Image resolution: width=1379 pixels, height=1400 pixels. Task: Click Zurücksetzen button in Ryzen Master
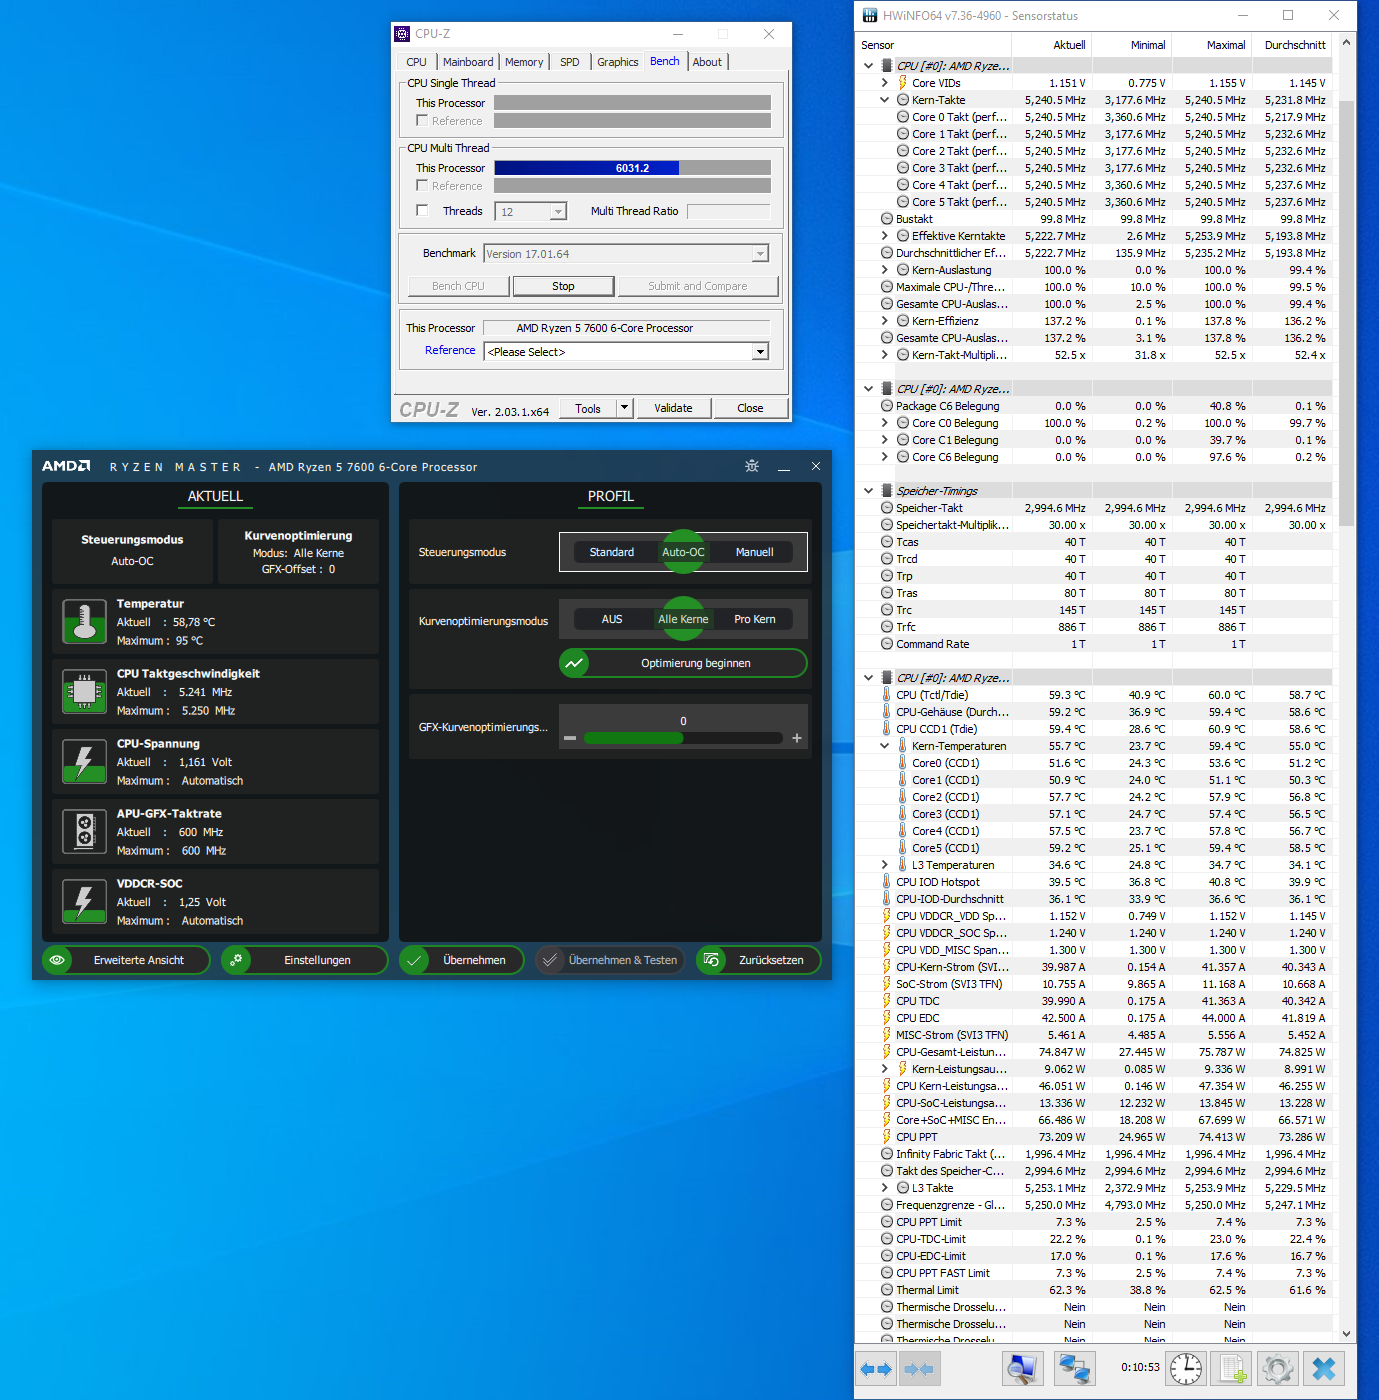(758, 960)
